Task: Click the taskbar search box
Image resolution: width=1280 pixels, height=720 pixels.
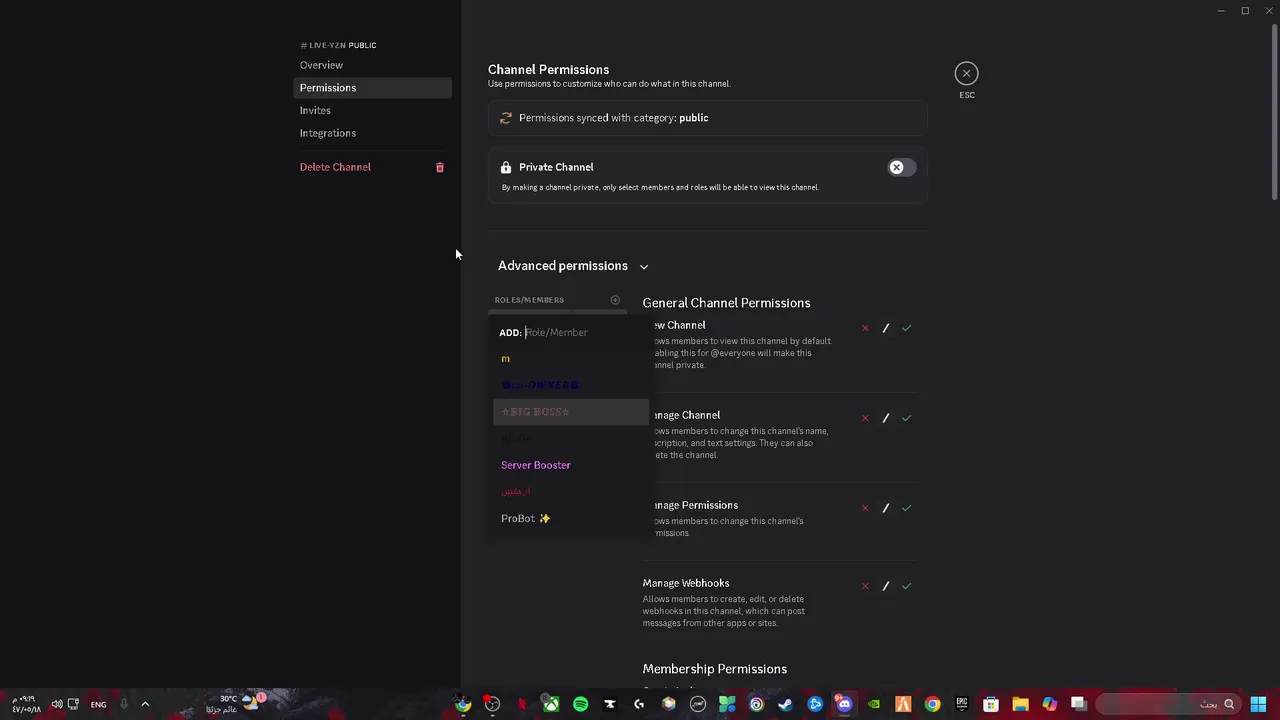Action: coord(1168,704)
